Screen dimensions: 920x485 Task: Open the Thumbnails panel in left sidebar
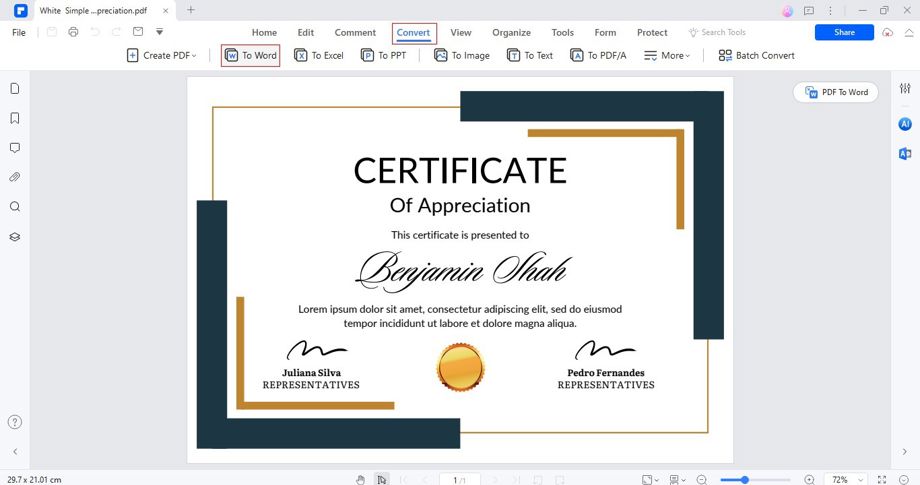tap(15, 89)
